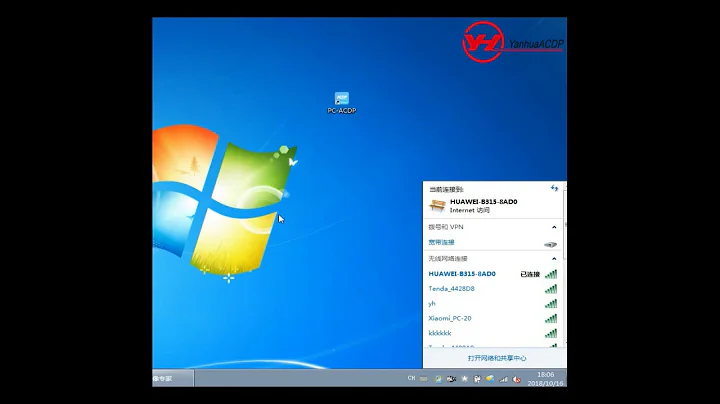This screenshot has width=720, height=404.
Task: Click signal bars beside kkkkkk network
Action: [551, 333]
